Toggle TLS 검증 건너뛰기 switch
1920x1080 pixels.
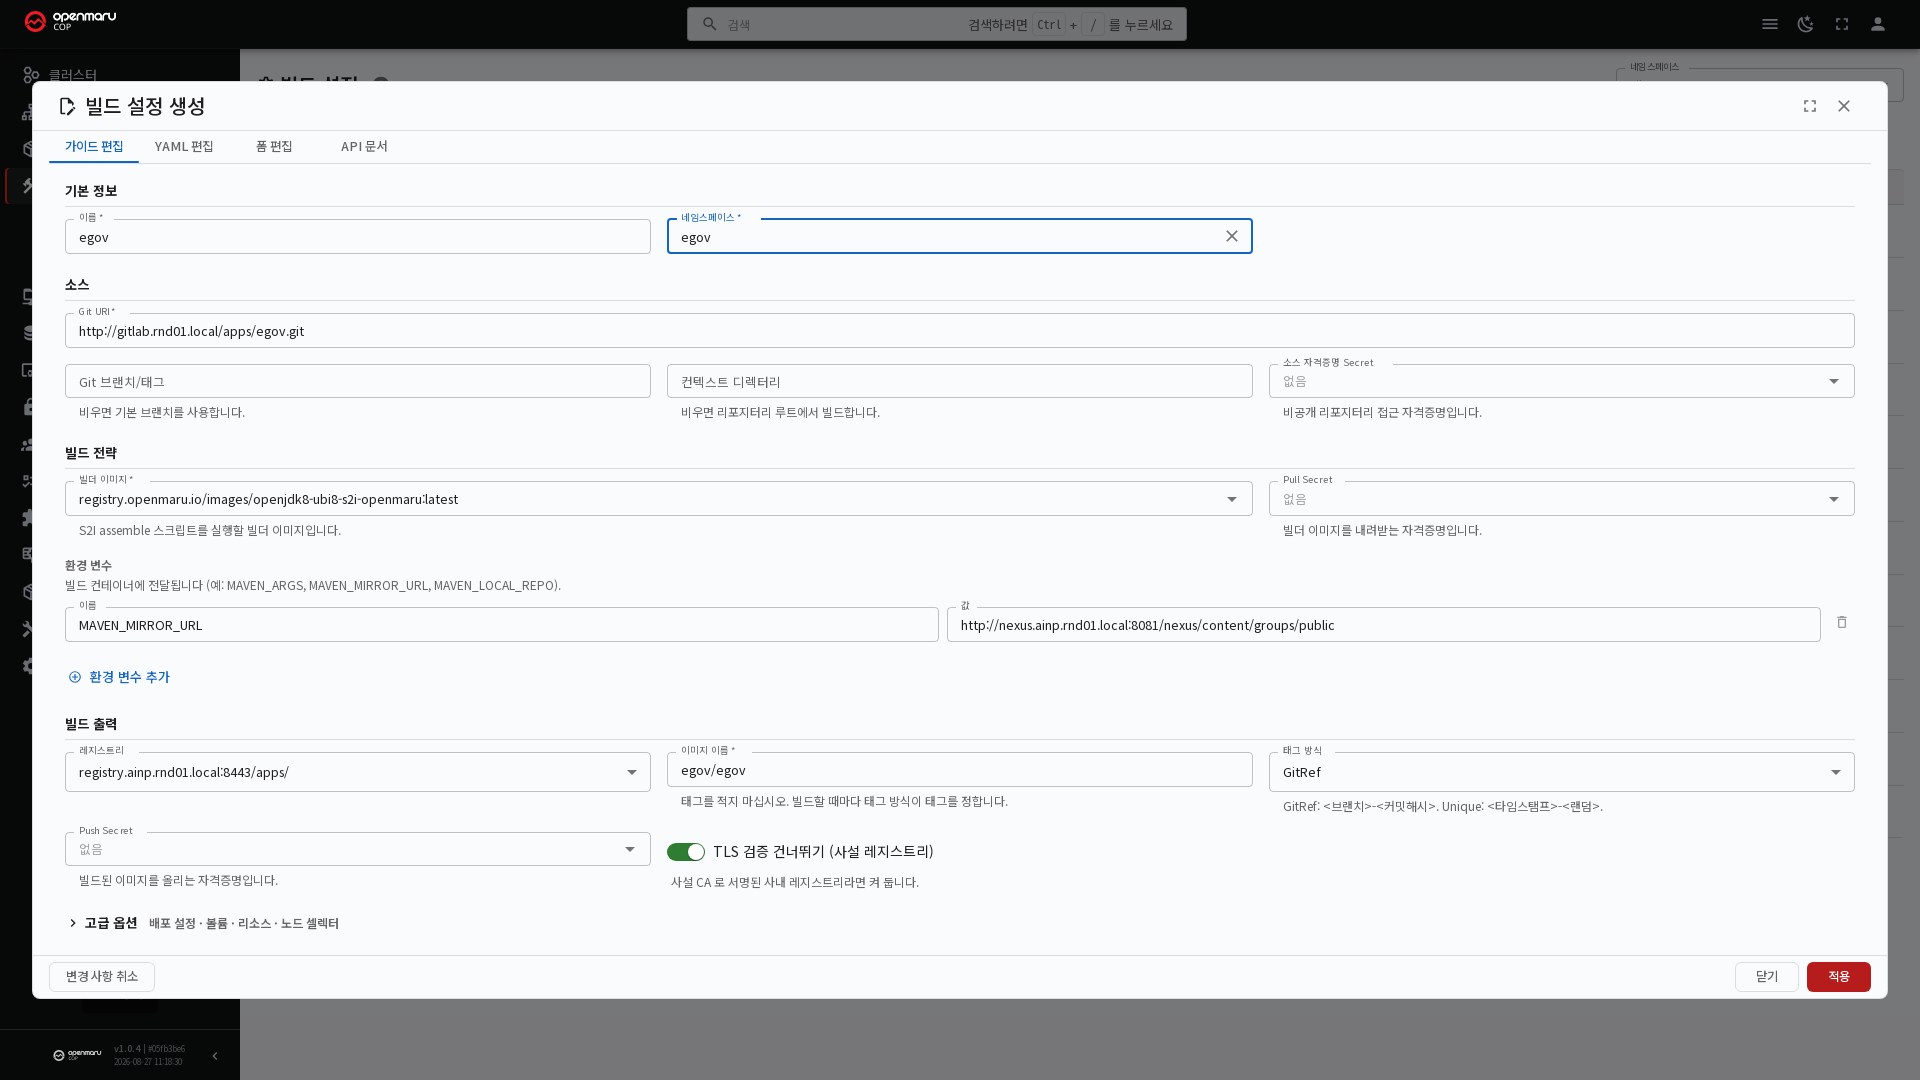pos(686,852)
